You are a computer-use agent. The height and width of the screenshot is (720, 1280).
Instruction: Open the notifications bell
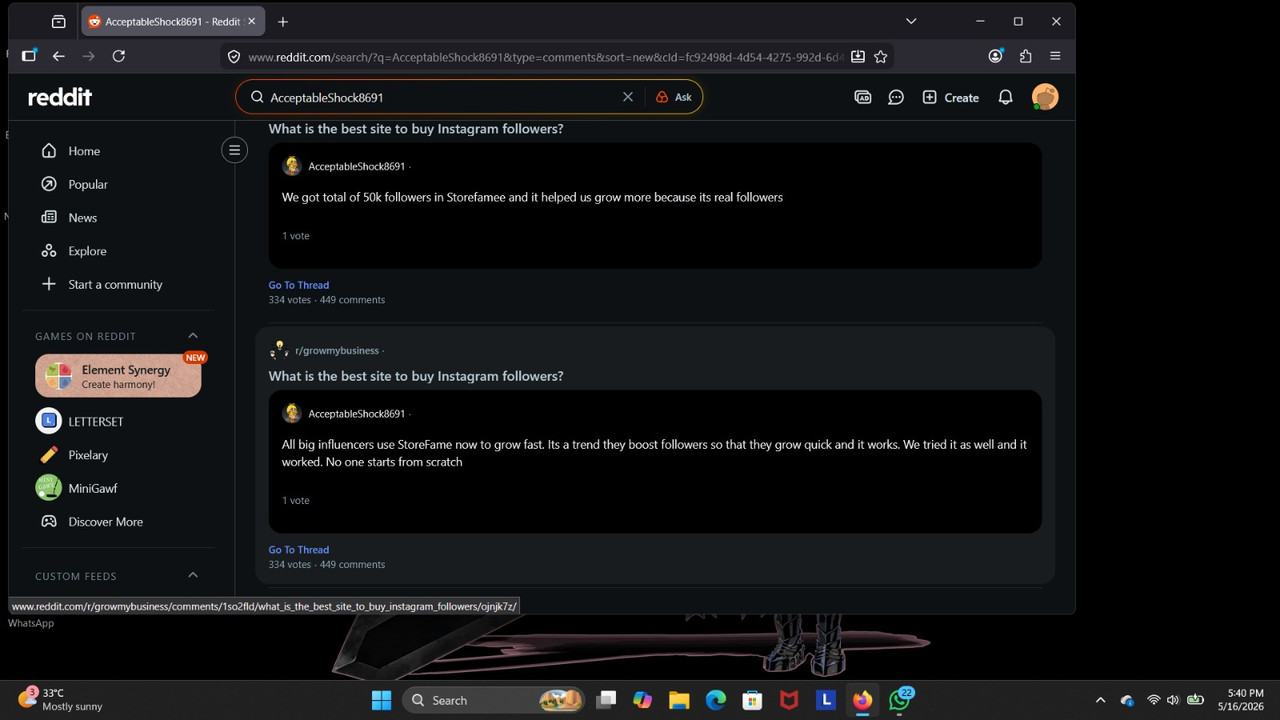1006,97
